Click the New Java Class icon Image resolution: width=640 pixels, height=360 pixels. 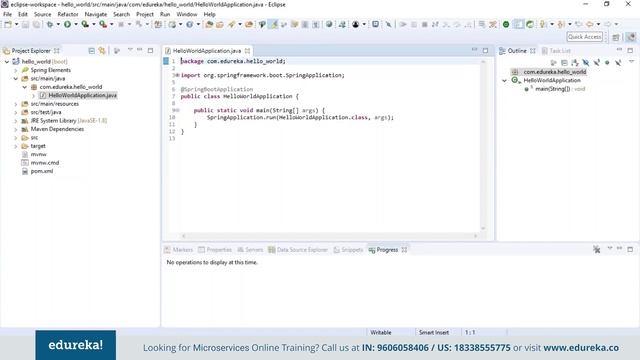click(190, 24)
